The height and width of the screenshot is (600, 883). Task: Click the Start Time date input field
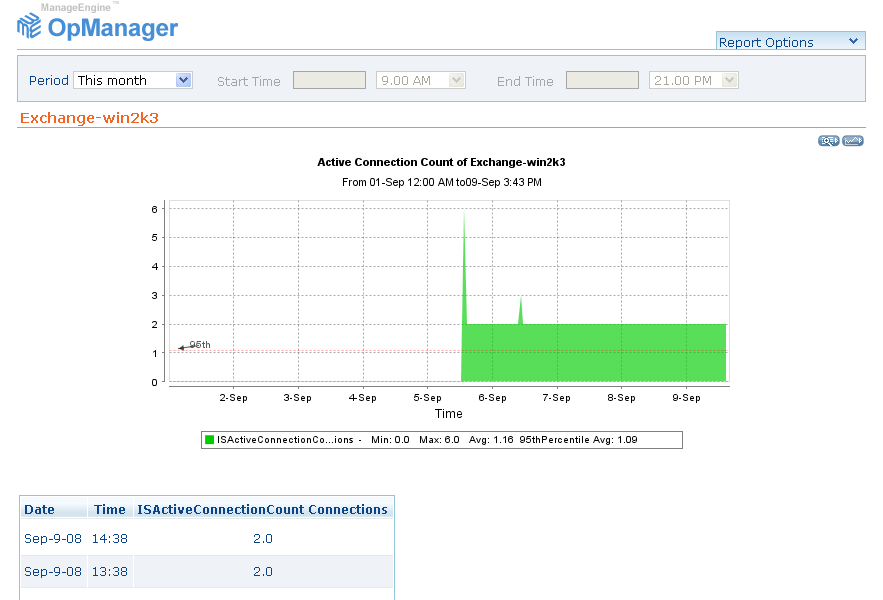tap(329, 80)
